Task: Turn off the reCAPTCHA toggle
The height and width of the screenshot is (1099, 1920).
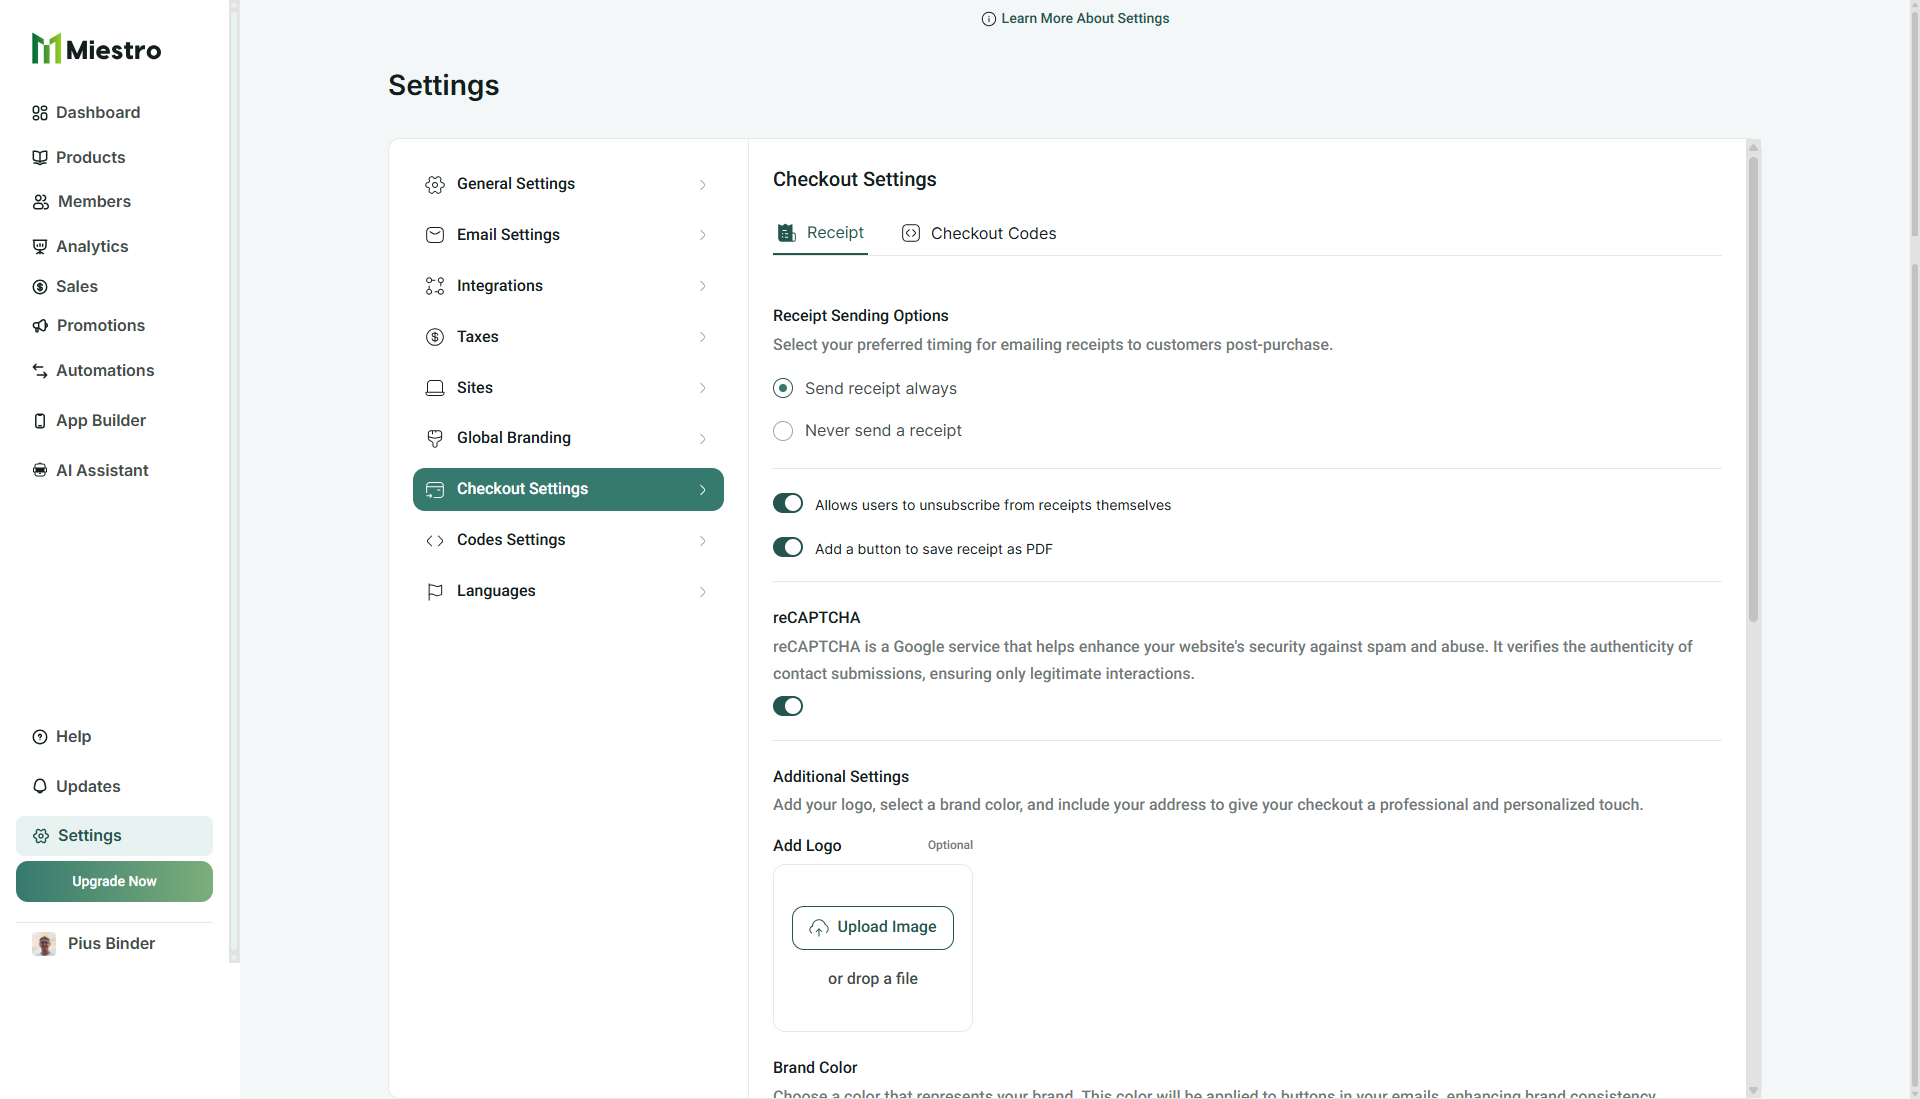Action: click(x=788, y=707)
